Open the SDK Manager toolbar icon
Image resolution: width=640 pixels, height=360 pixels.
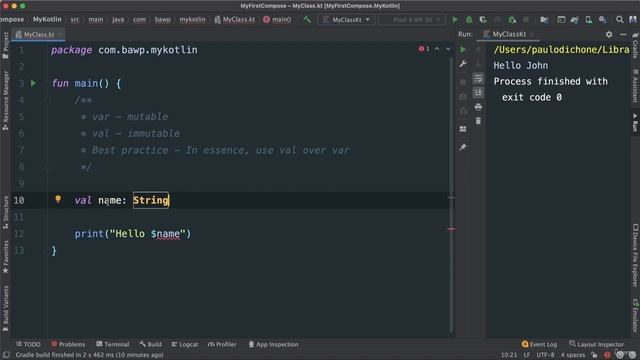(602, 20)
